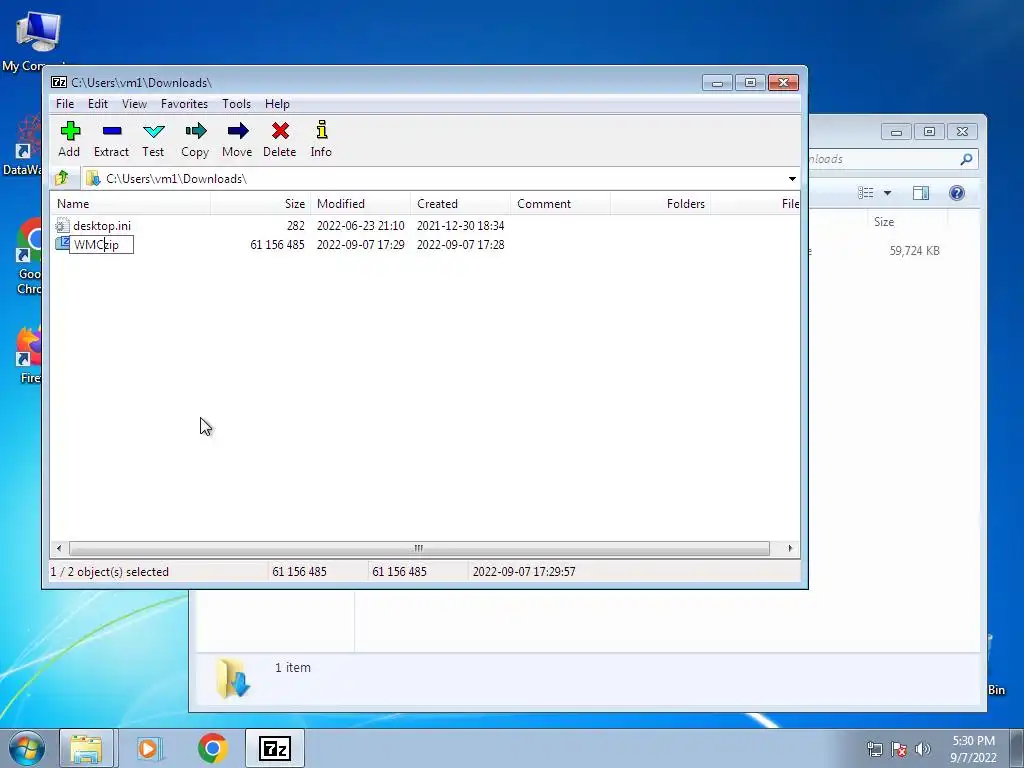Sort by the Modified column header
Screen dimensions: 1024x768
[x=361, y=204]
